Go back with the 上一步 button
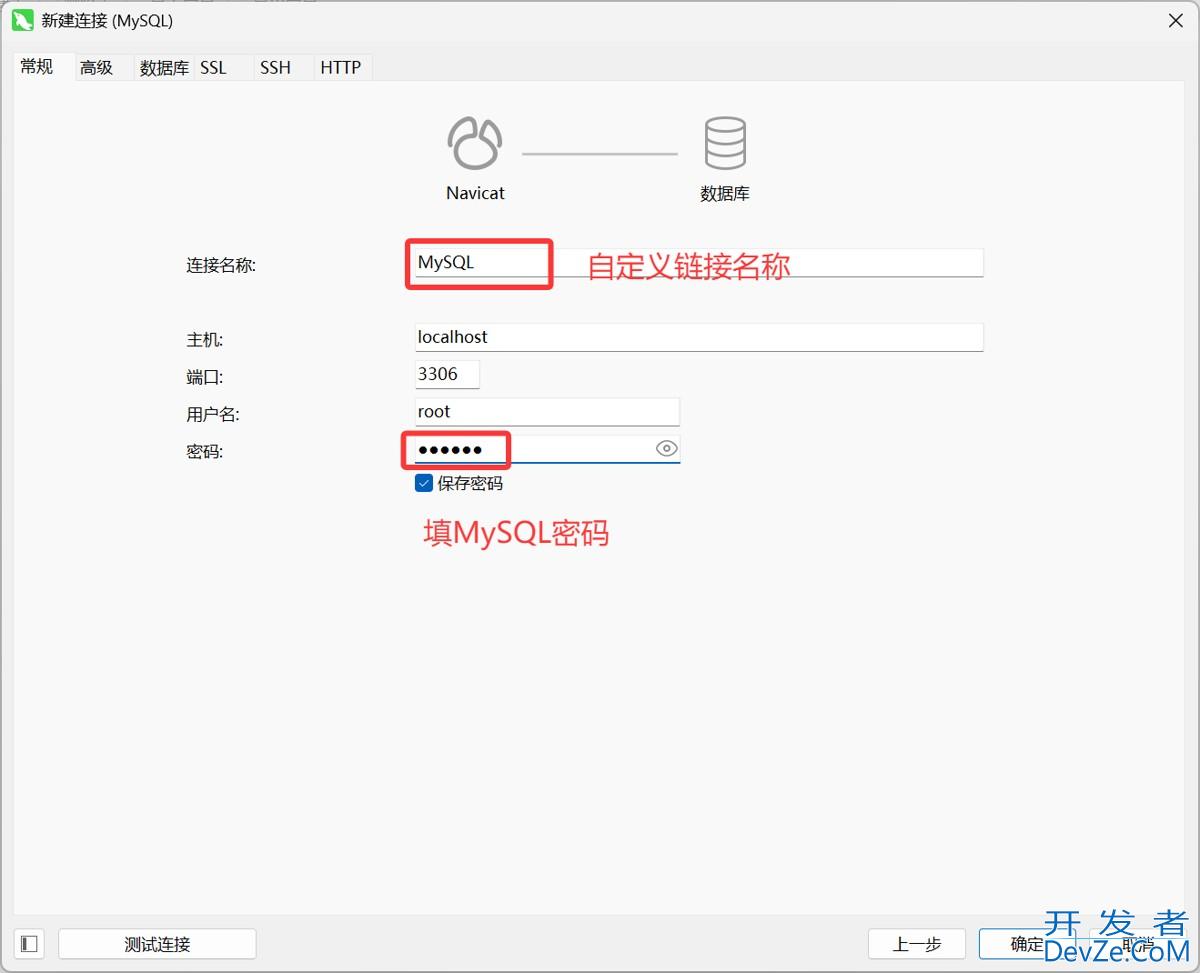This screenshot has height=973, width=1200. pyautogui.click(x=916, y=943)
